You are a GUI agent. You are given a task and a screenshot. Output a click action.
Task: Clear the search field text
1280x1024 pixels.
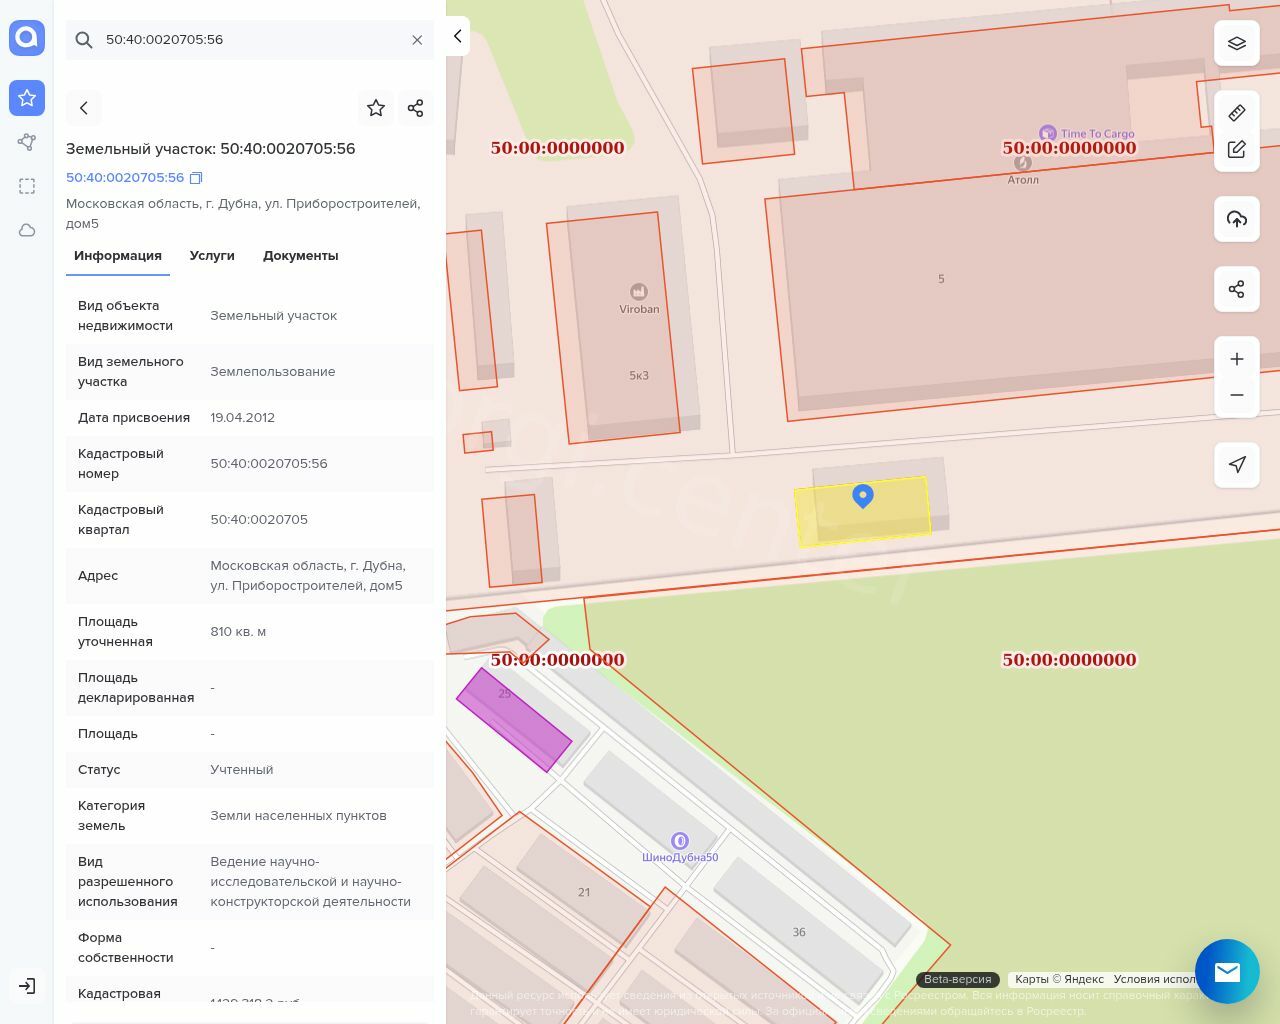pos(417,40)
